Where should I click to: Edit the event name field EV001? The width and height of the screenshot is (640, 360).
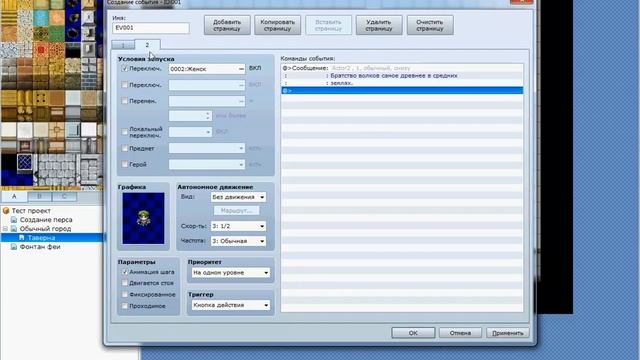click(151, 28)
